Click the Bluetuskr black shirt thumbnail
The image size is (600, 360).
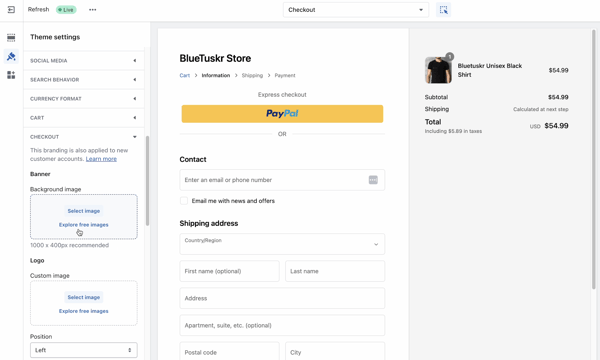[x=439, y=70]
